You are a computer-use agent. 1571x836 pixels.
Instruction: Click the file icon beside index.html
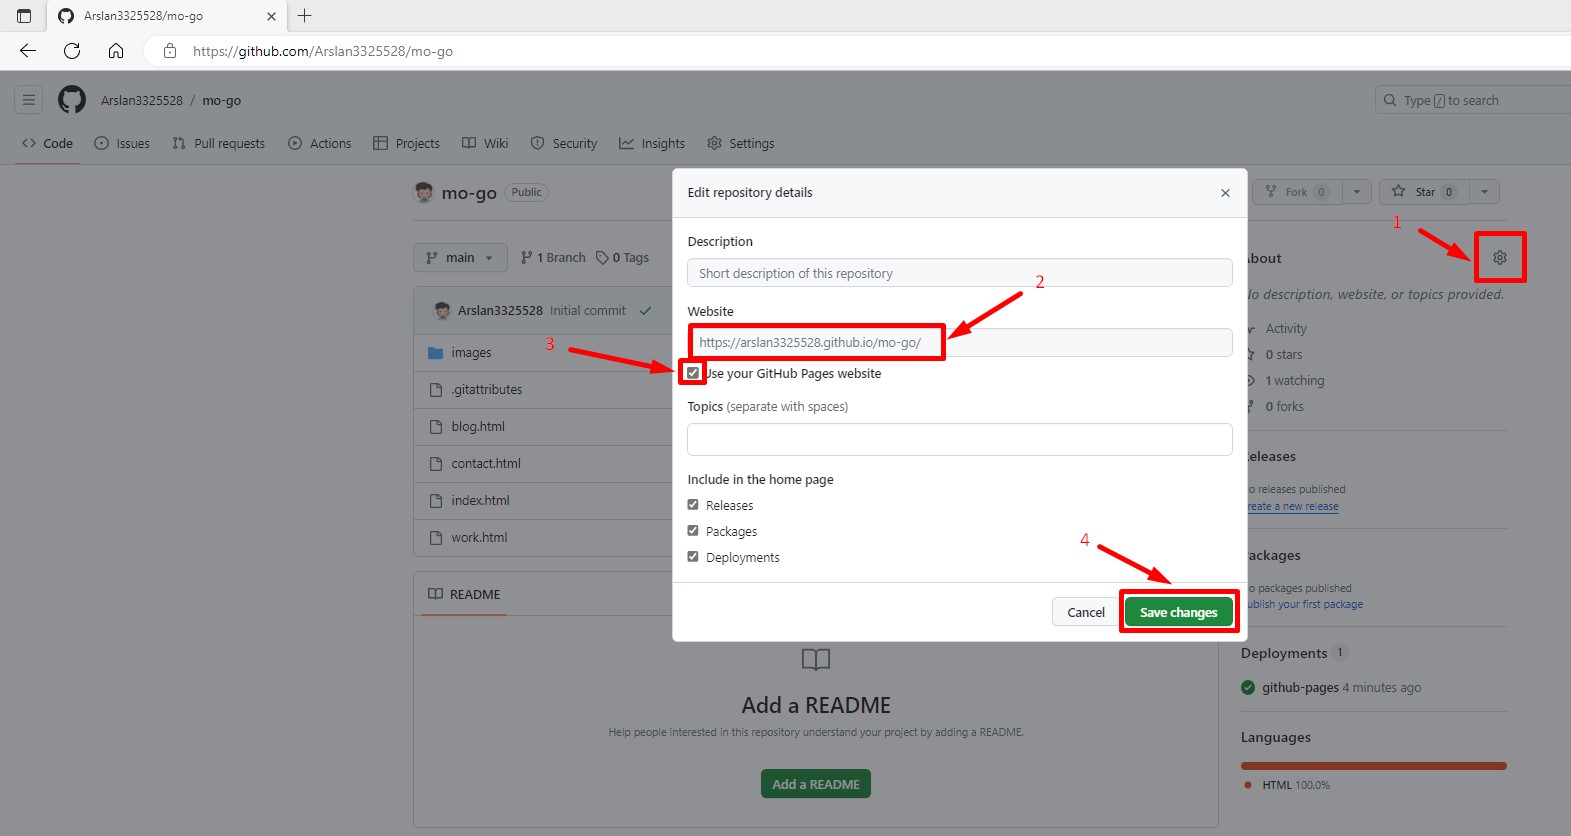click(435, 501)
